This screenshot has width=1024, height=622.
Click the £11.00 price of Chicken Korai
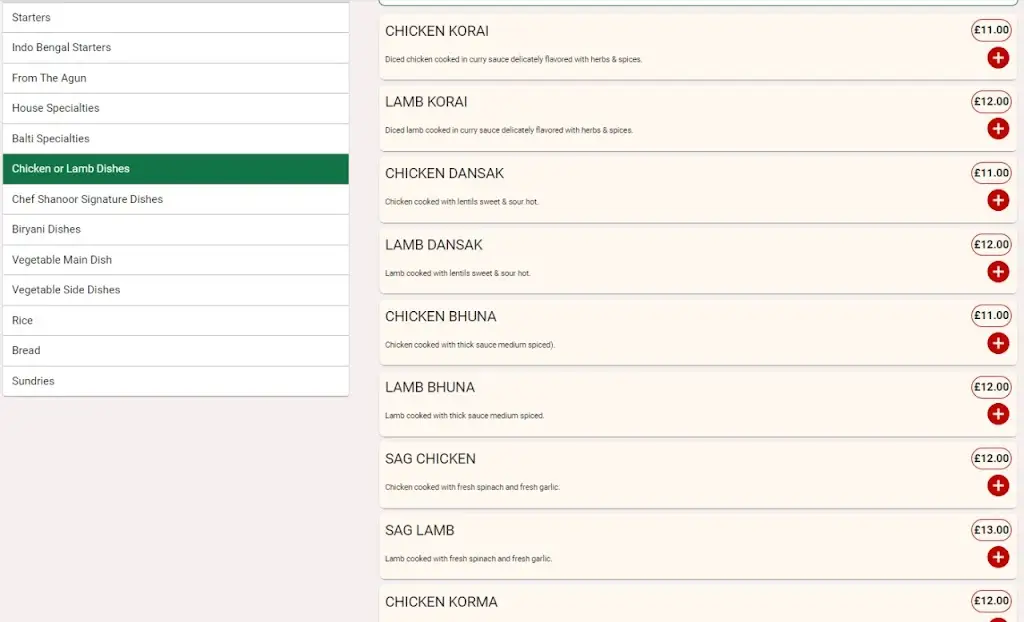991,30
